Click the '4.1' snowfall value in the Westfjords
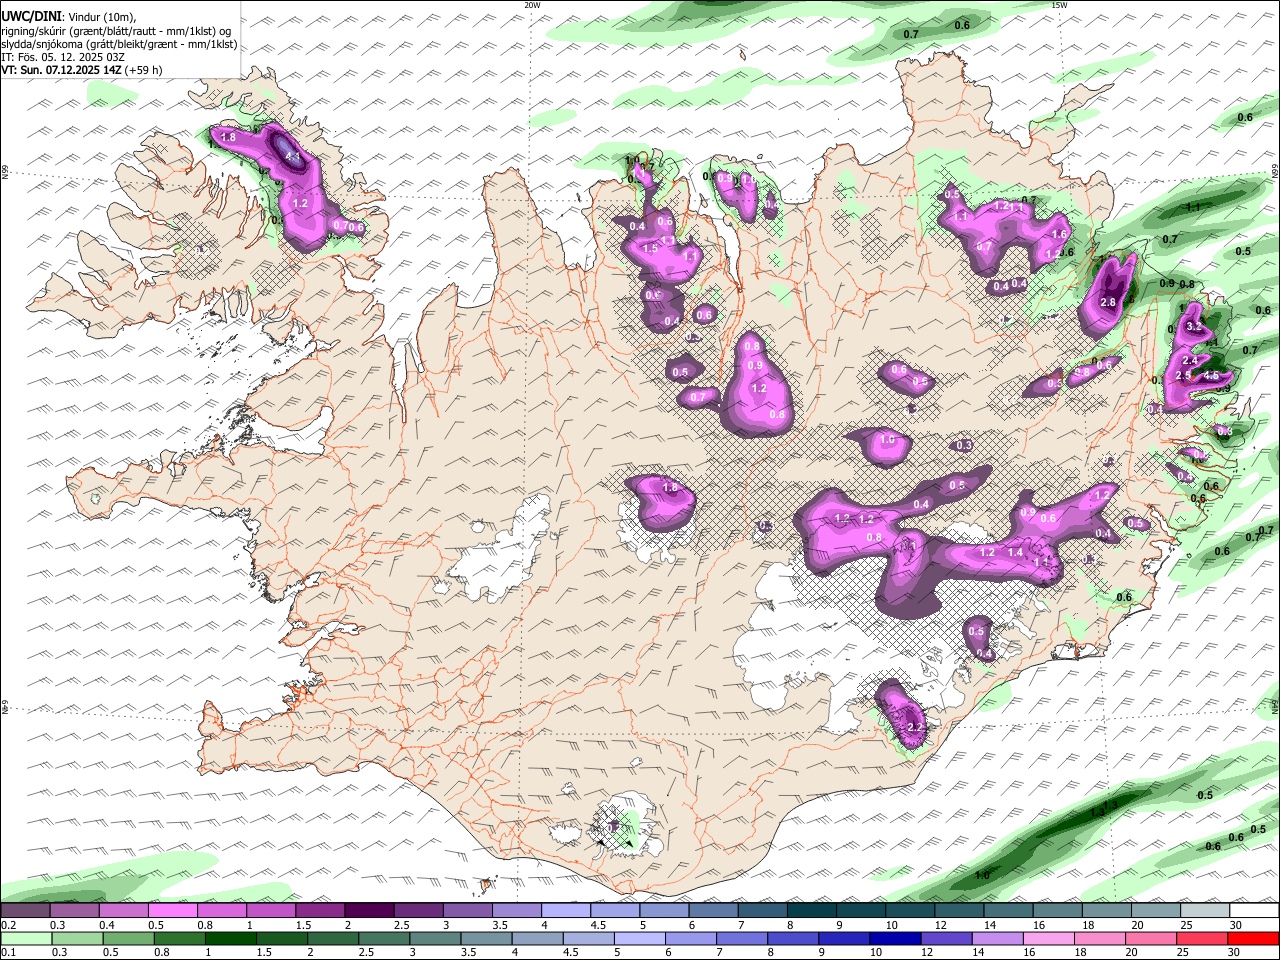Viewport: 1280px width, 960px height. [x=292, y=157]
